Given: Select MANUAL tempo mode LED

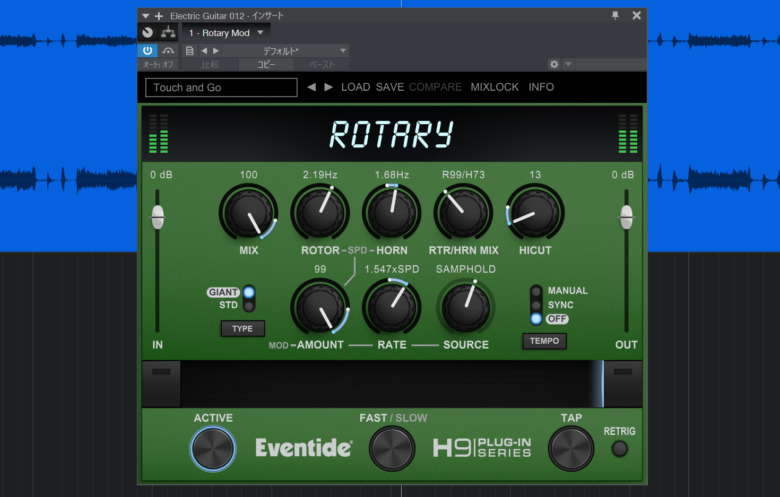Looking at the screenshot, I should pyautogui.click(x=536, y=291).
